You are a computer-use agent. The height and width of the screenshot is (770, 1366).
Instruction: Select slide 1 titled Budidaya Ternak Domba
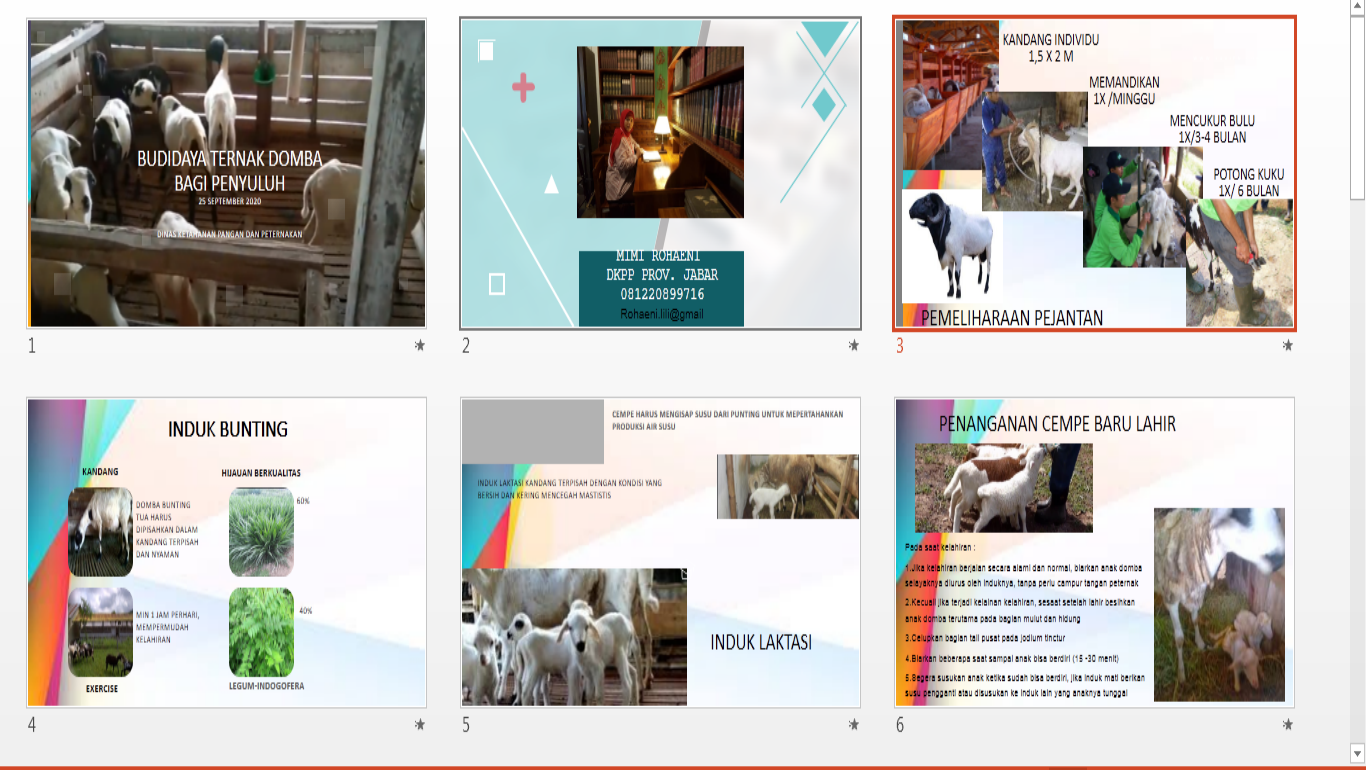click(x=227, y=174)
